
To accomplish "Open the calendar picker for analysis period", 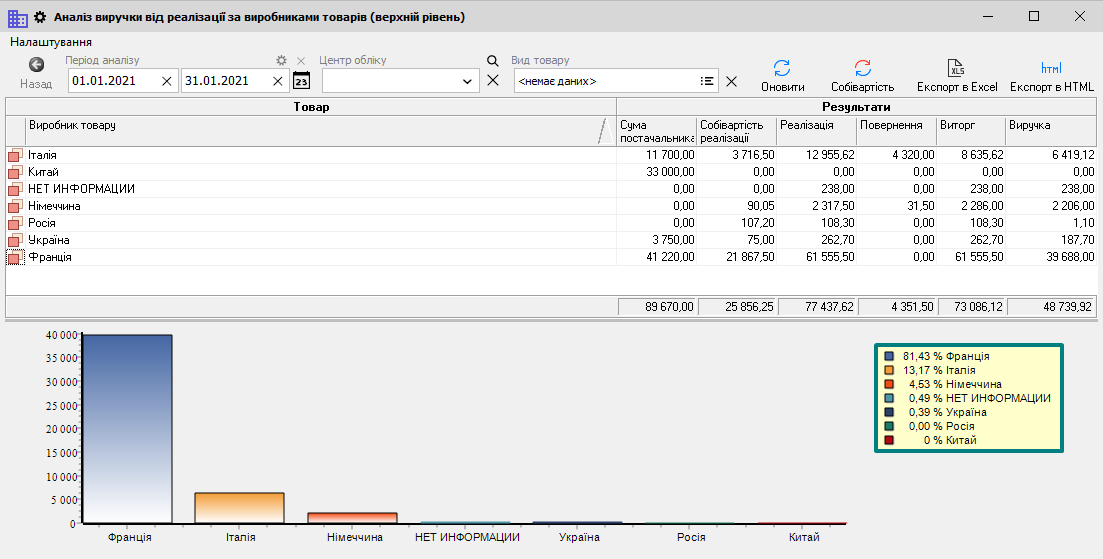I will tap(302, 81).
